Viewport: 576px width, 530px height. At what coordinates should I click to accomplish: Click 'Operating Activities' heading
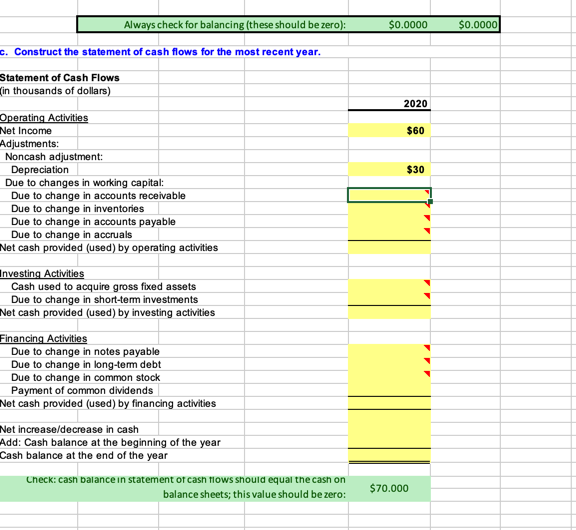click(44, 118)
